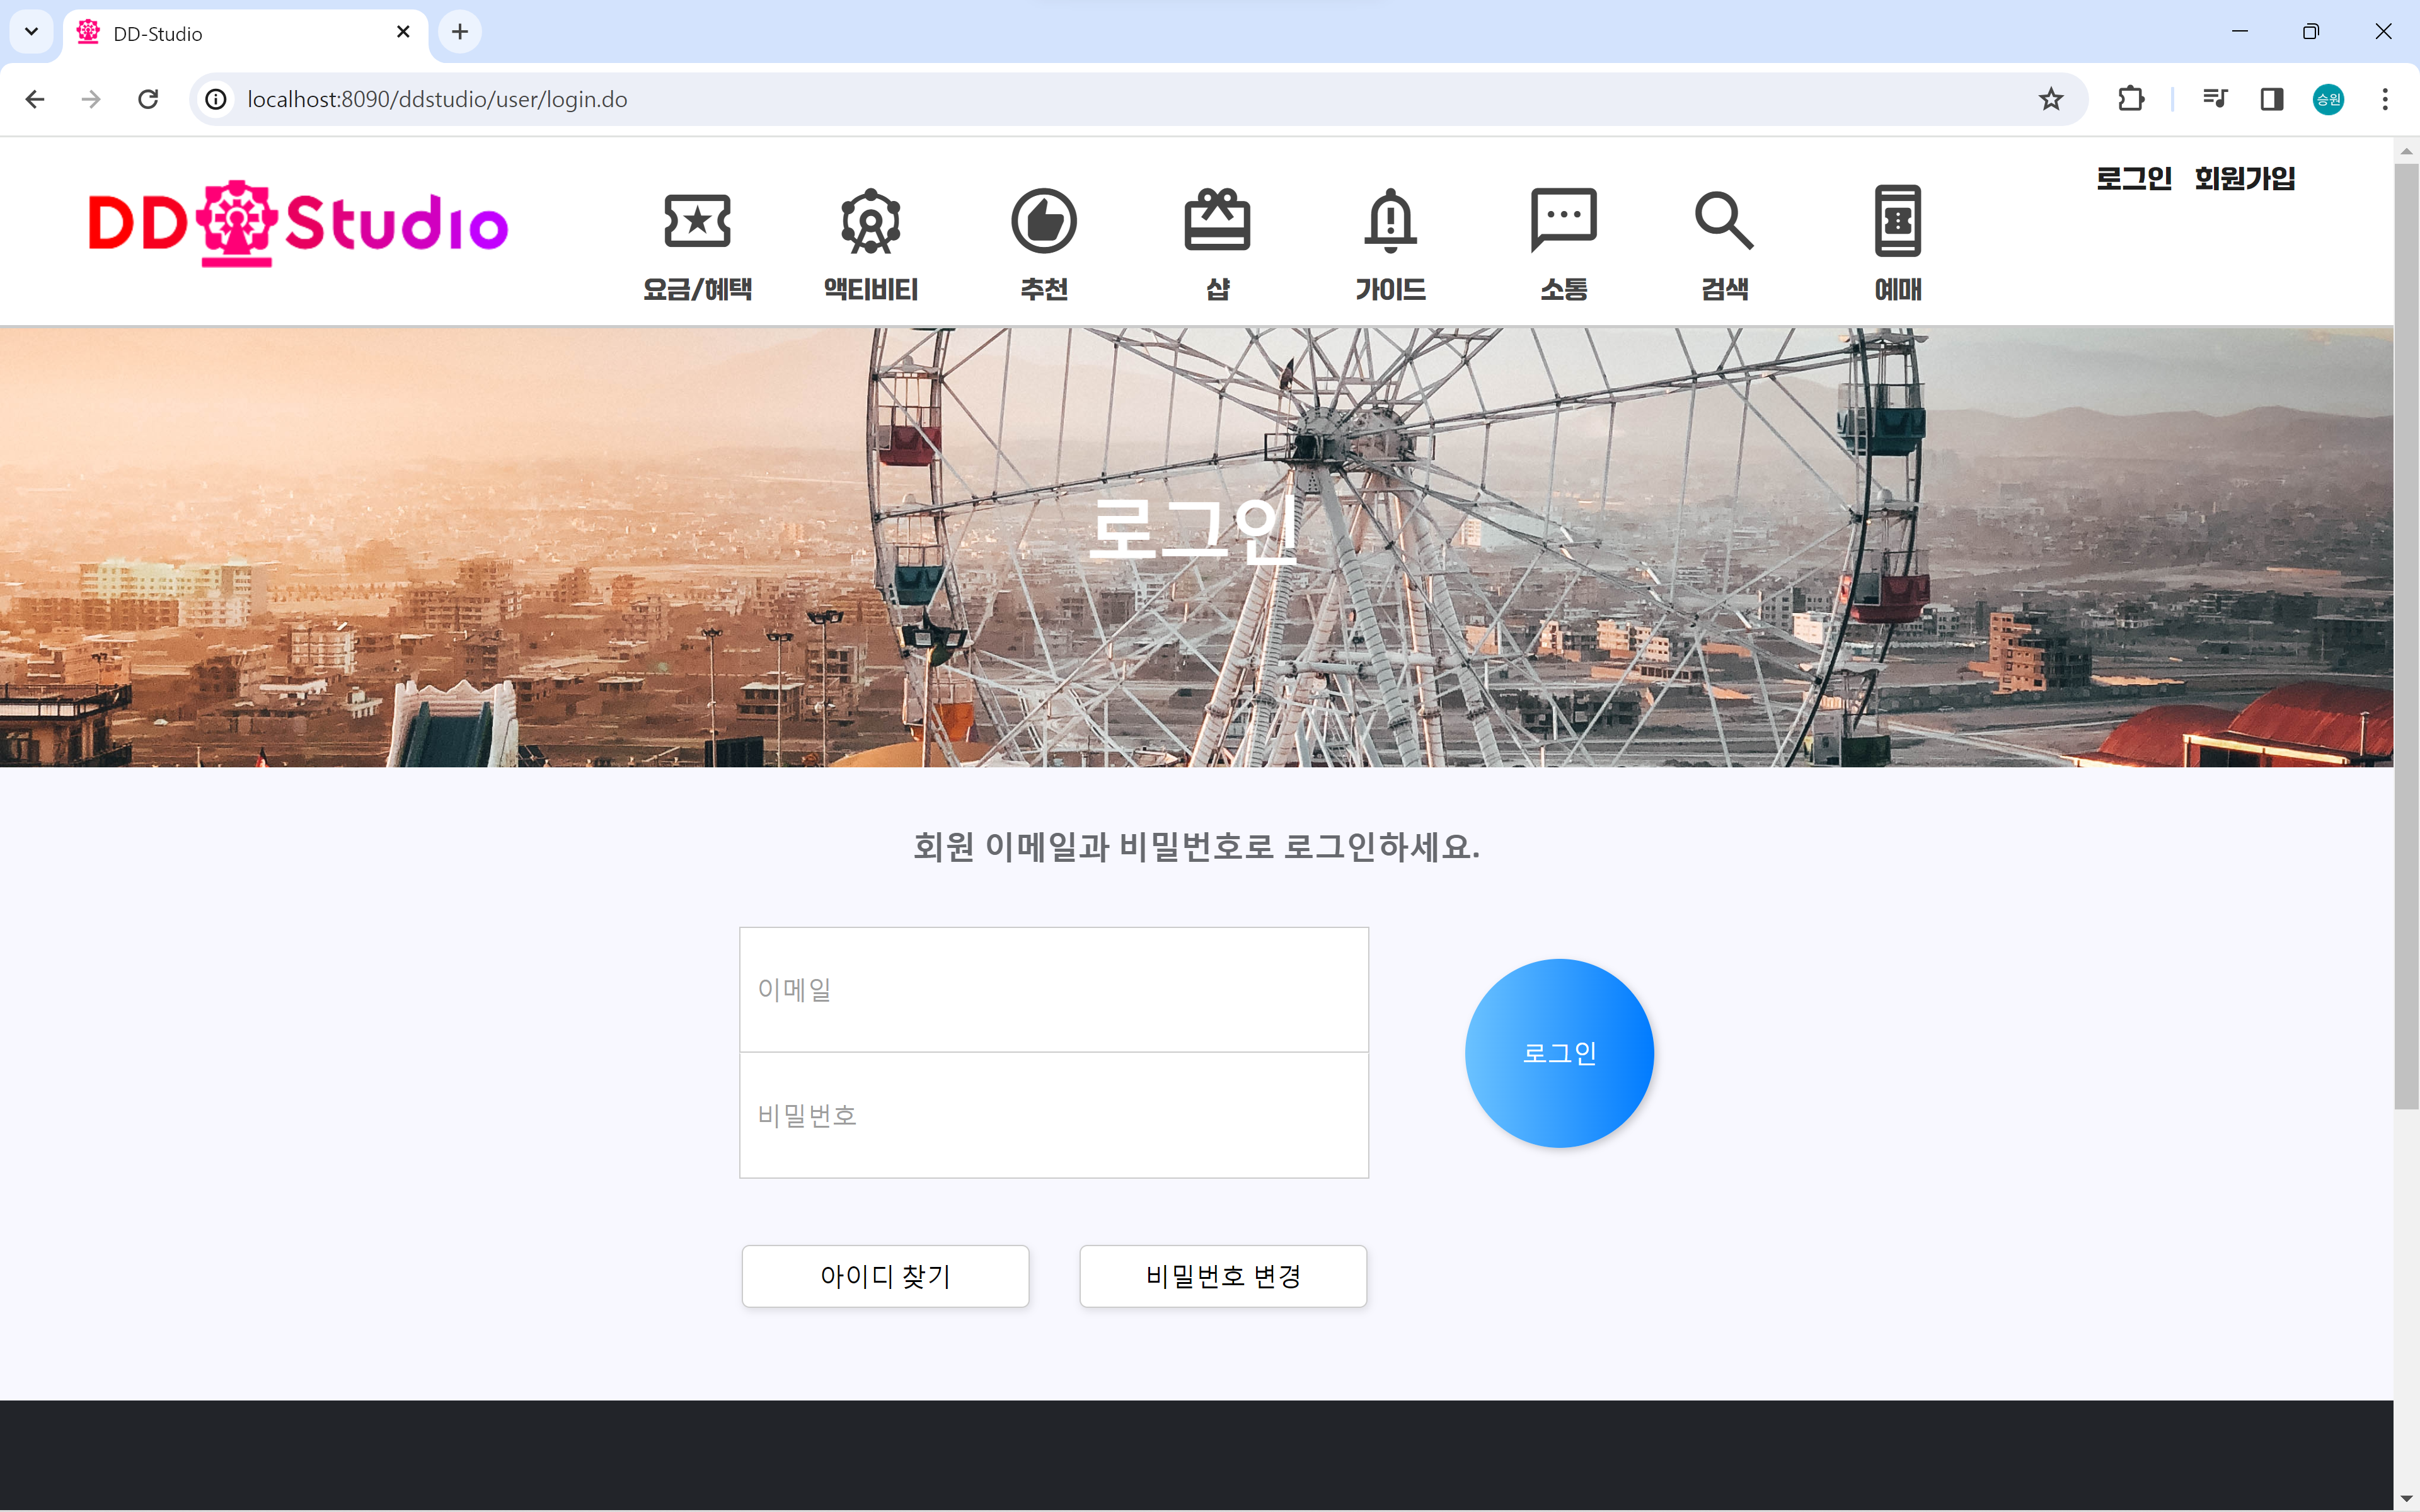Open the 액티비티 ferris wheel icon
Image resolution: width=2420 pixels, height=1512 pixels.
[x=871, y=221]
